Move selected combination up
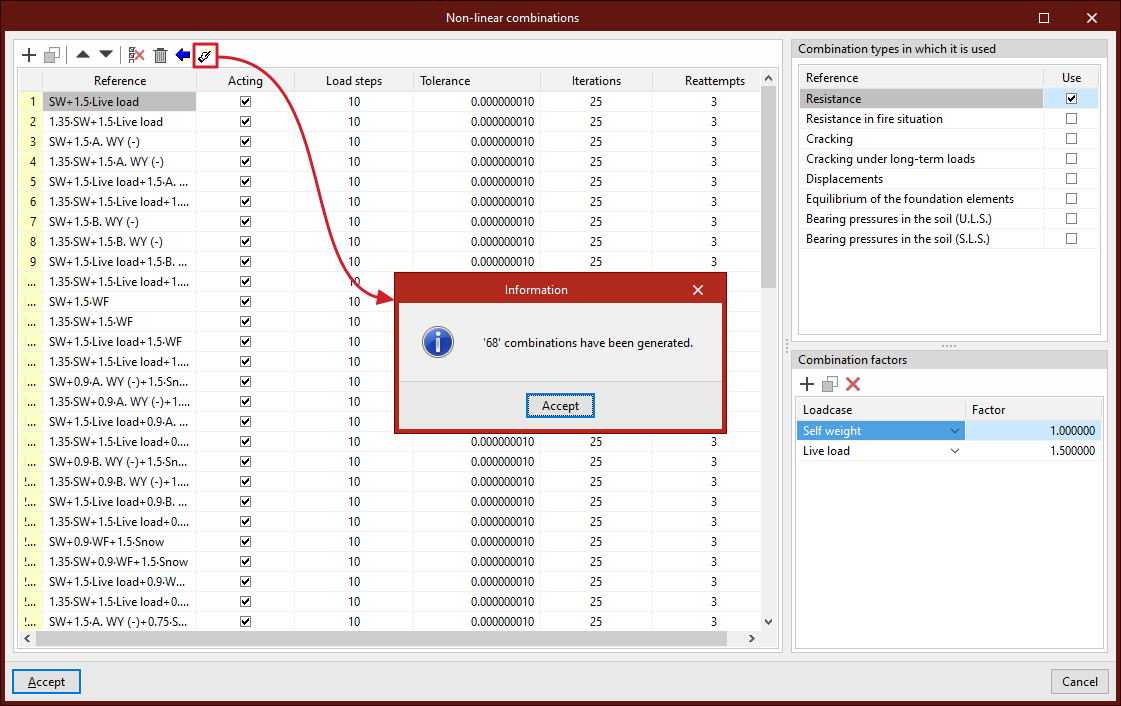Viewport: 1121px width, 706px height. click(83, 54)
